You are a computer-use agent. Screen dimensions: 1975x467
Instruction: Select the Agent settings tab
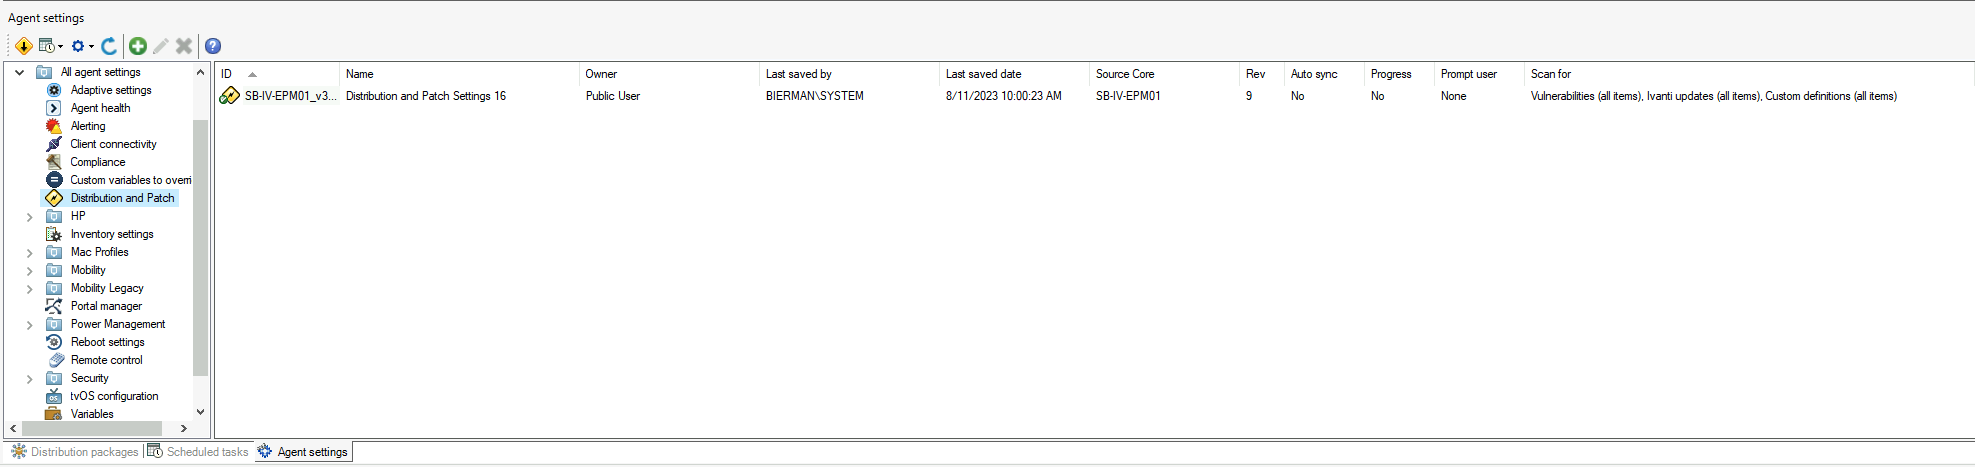click(x=303, y=452)
